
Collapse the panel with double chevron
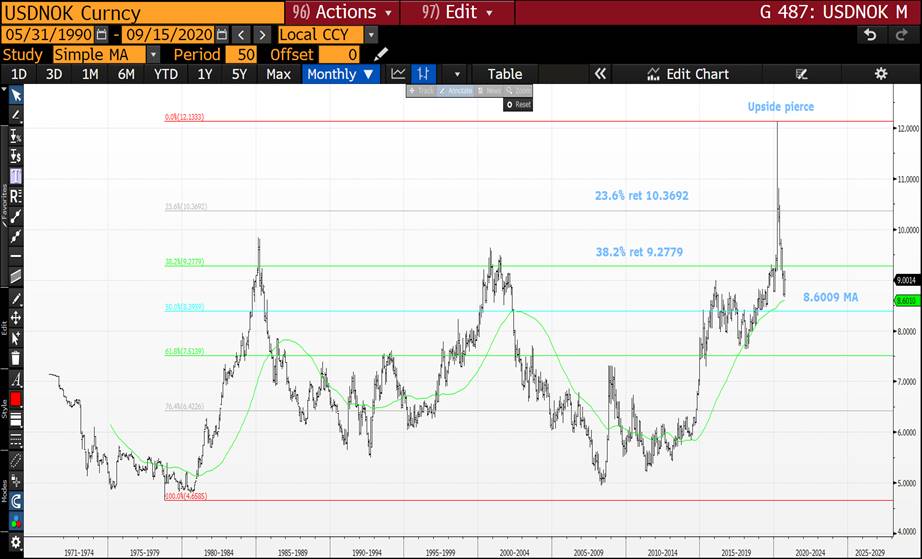[600, 74]
